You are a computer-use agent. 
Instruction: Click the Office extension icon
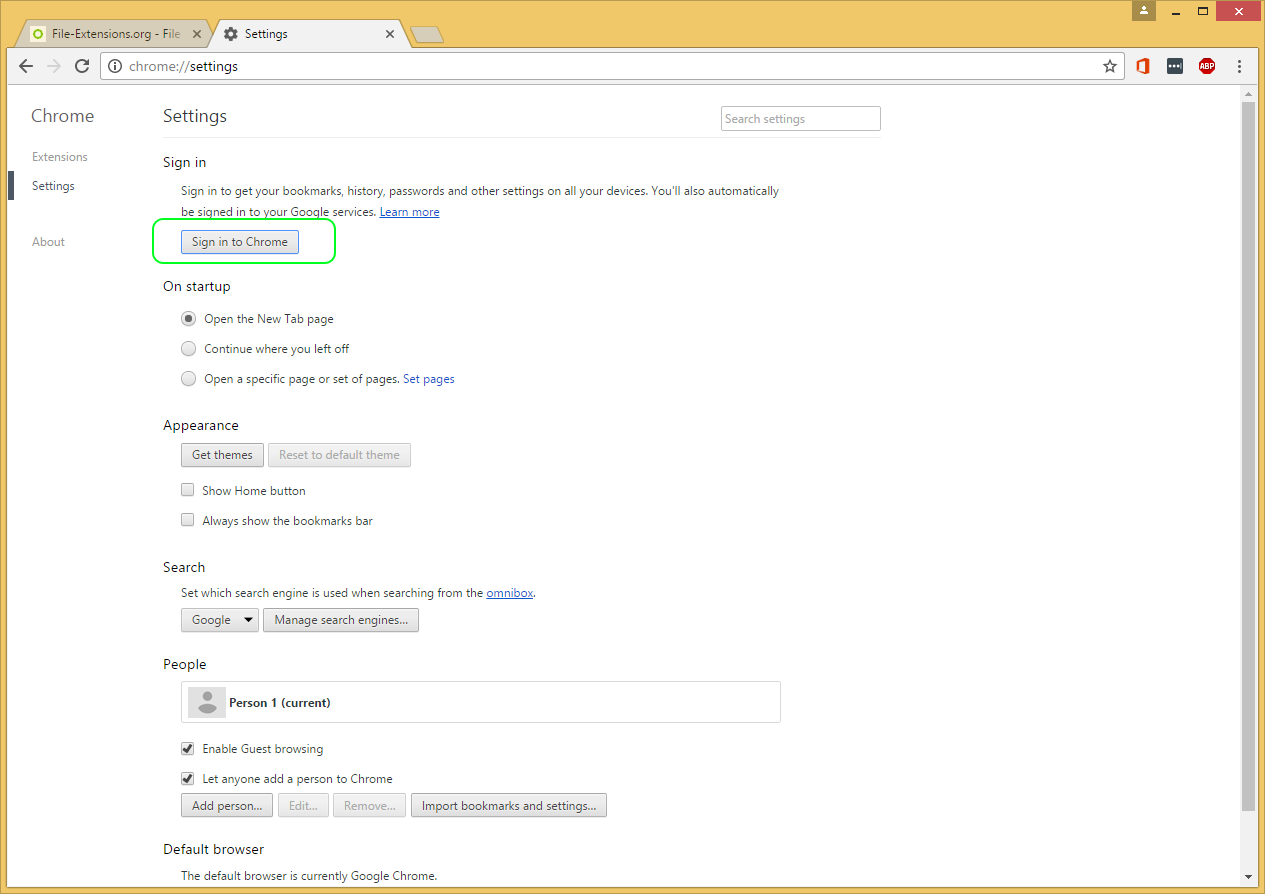tap(1142, 66)
